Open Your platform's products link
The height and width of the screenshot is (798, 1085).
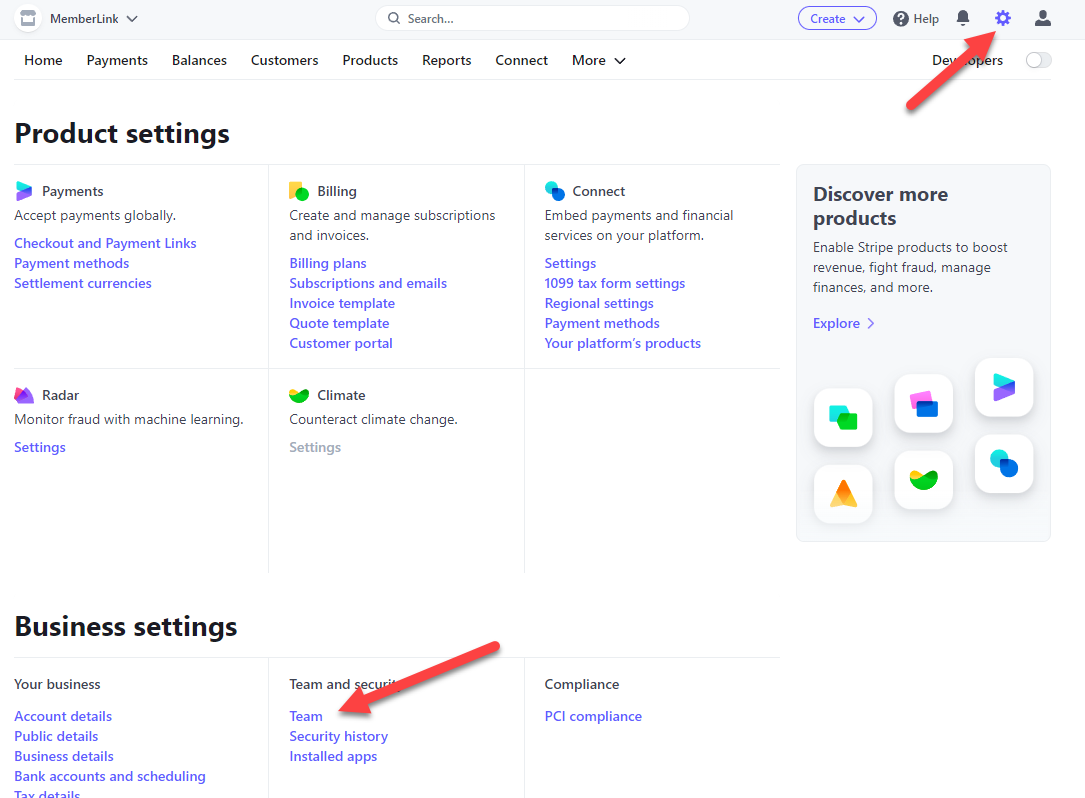tap(622, 343)
